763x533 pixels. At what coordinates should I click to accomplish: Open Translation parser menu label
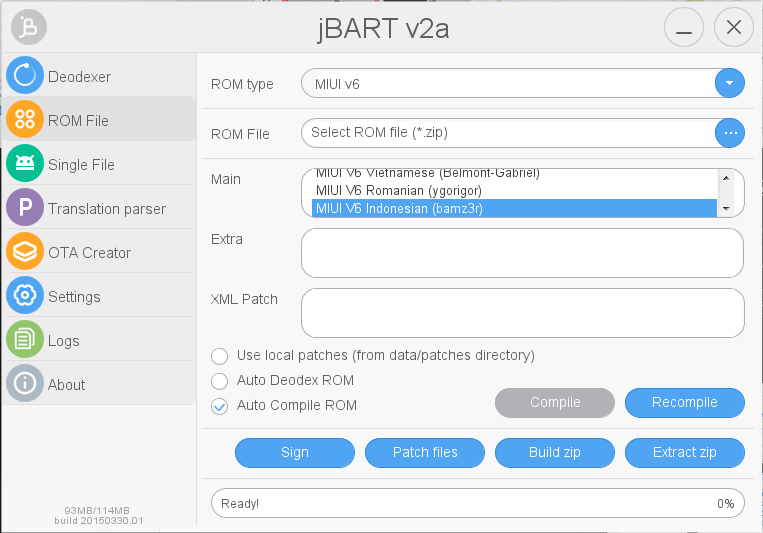pos(107,209)
